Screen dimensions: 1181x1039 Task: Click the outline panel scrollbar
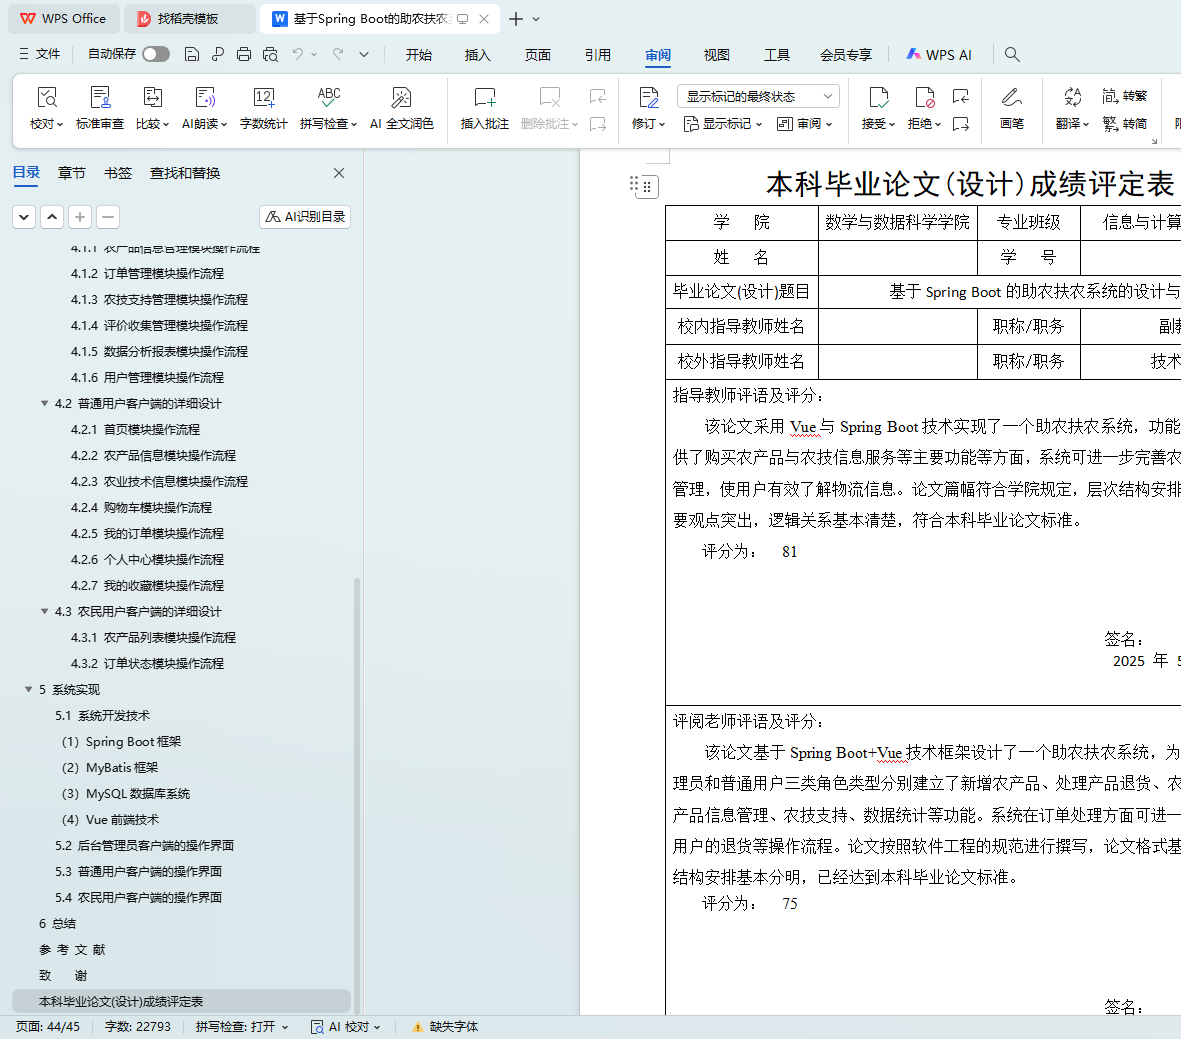pyautogui.click(x=357, y=795)
